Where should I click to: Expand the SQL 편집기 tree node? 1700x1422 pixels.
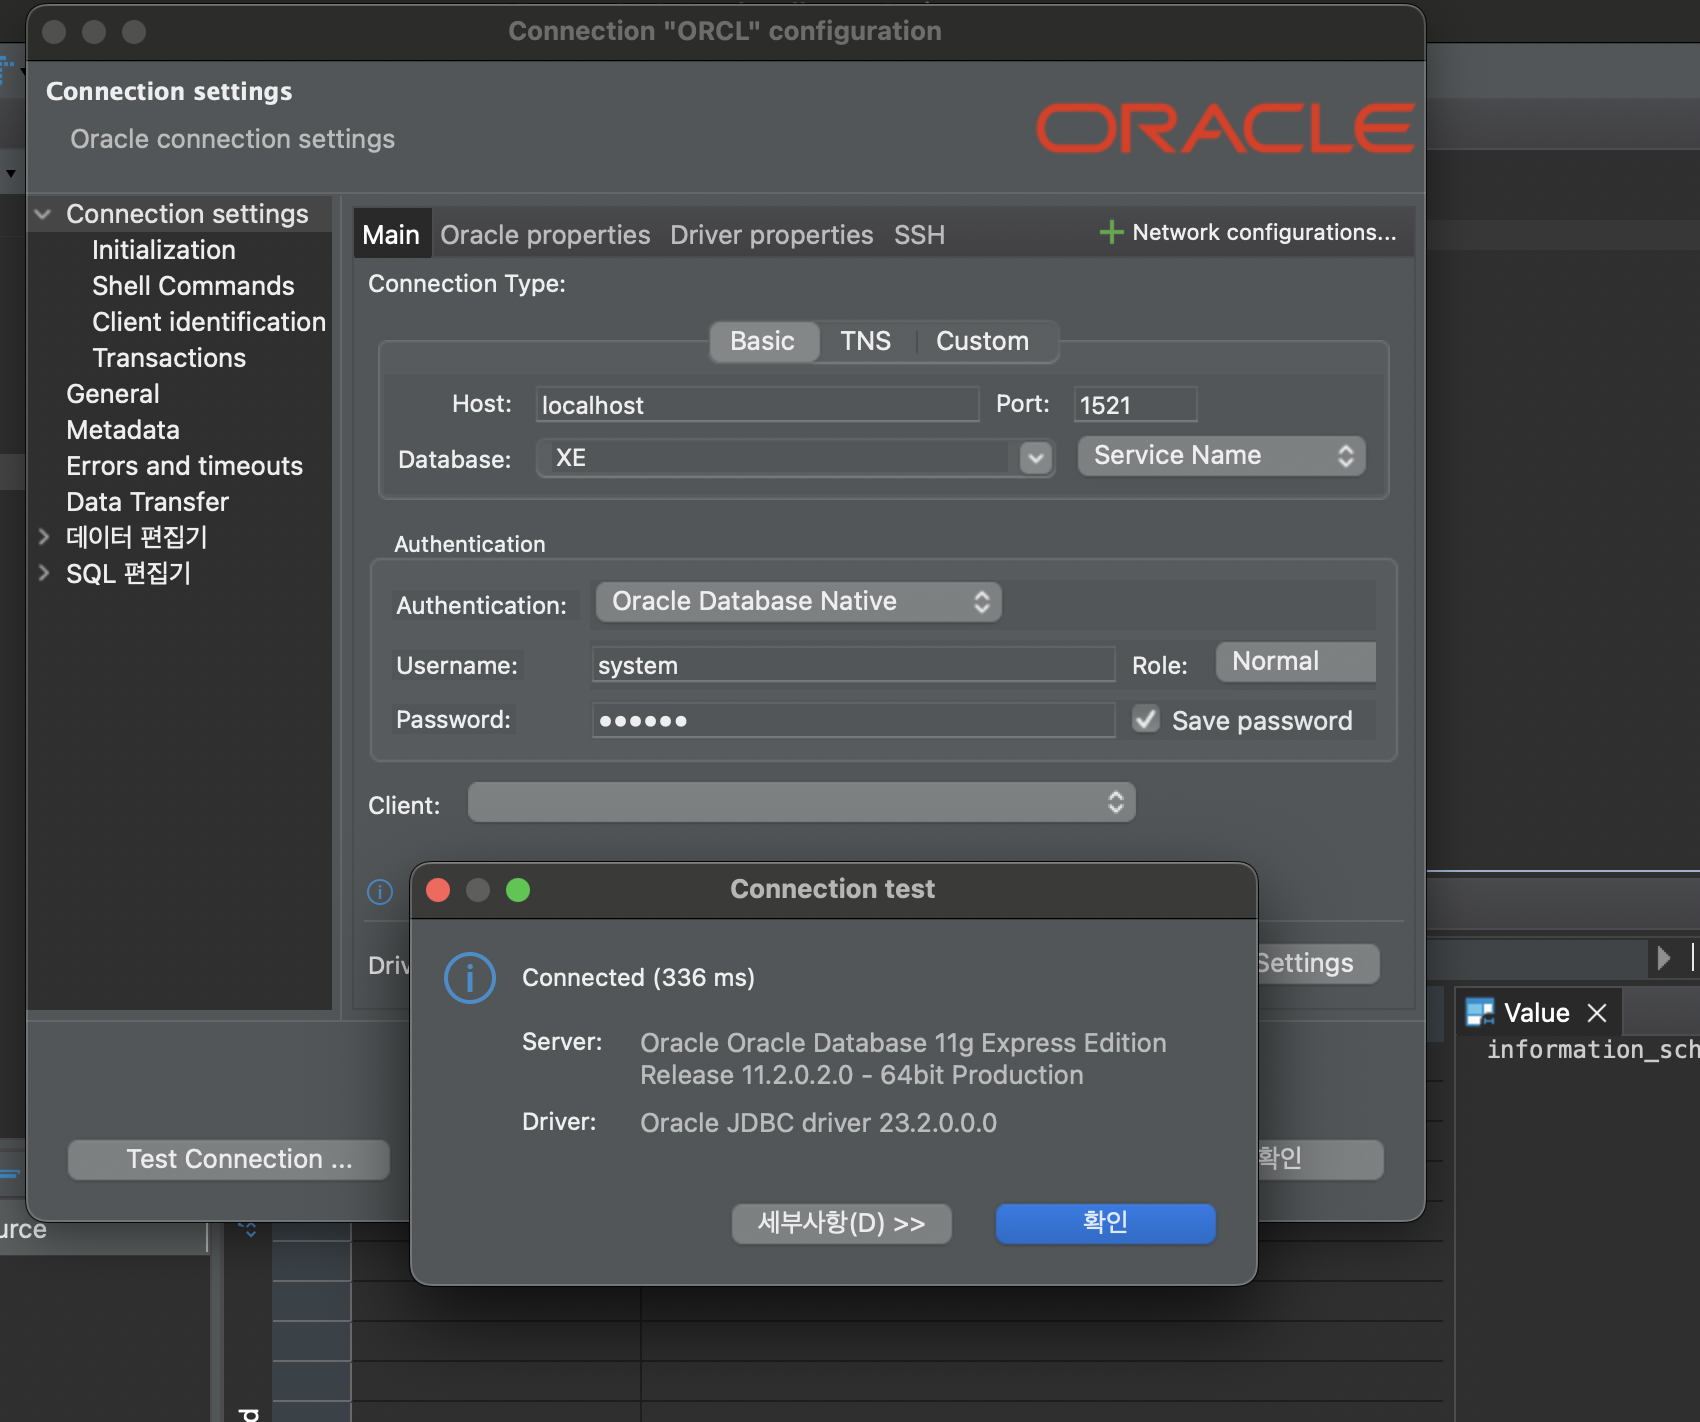[43, 573]
